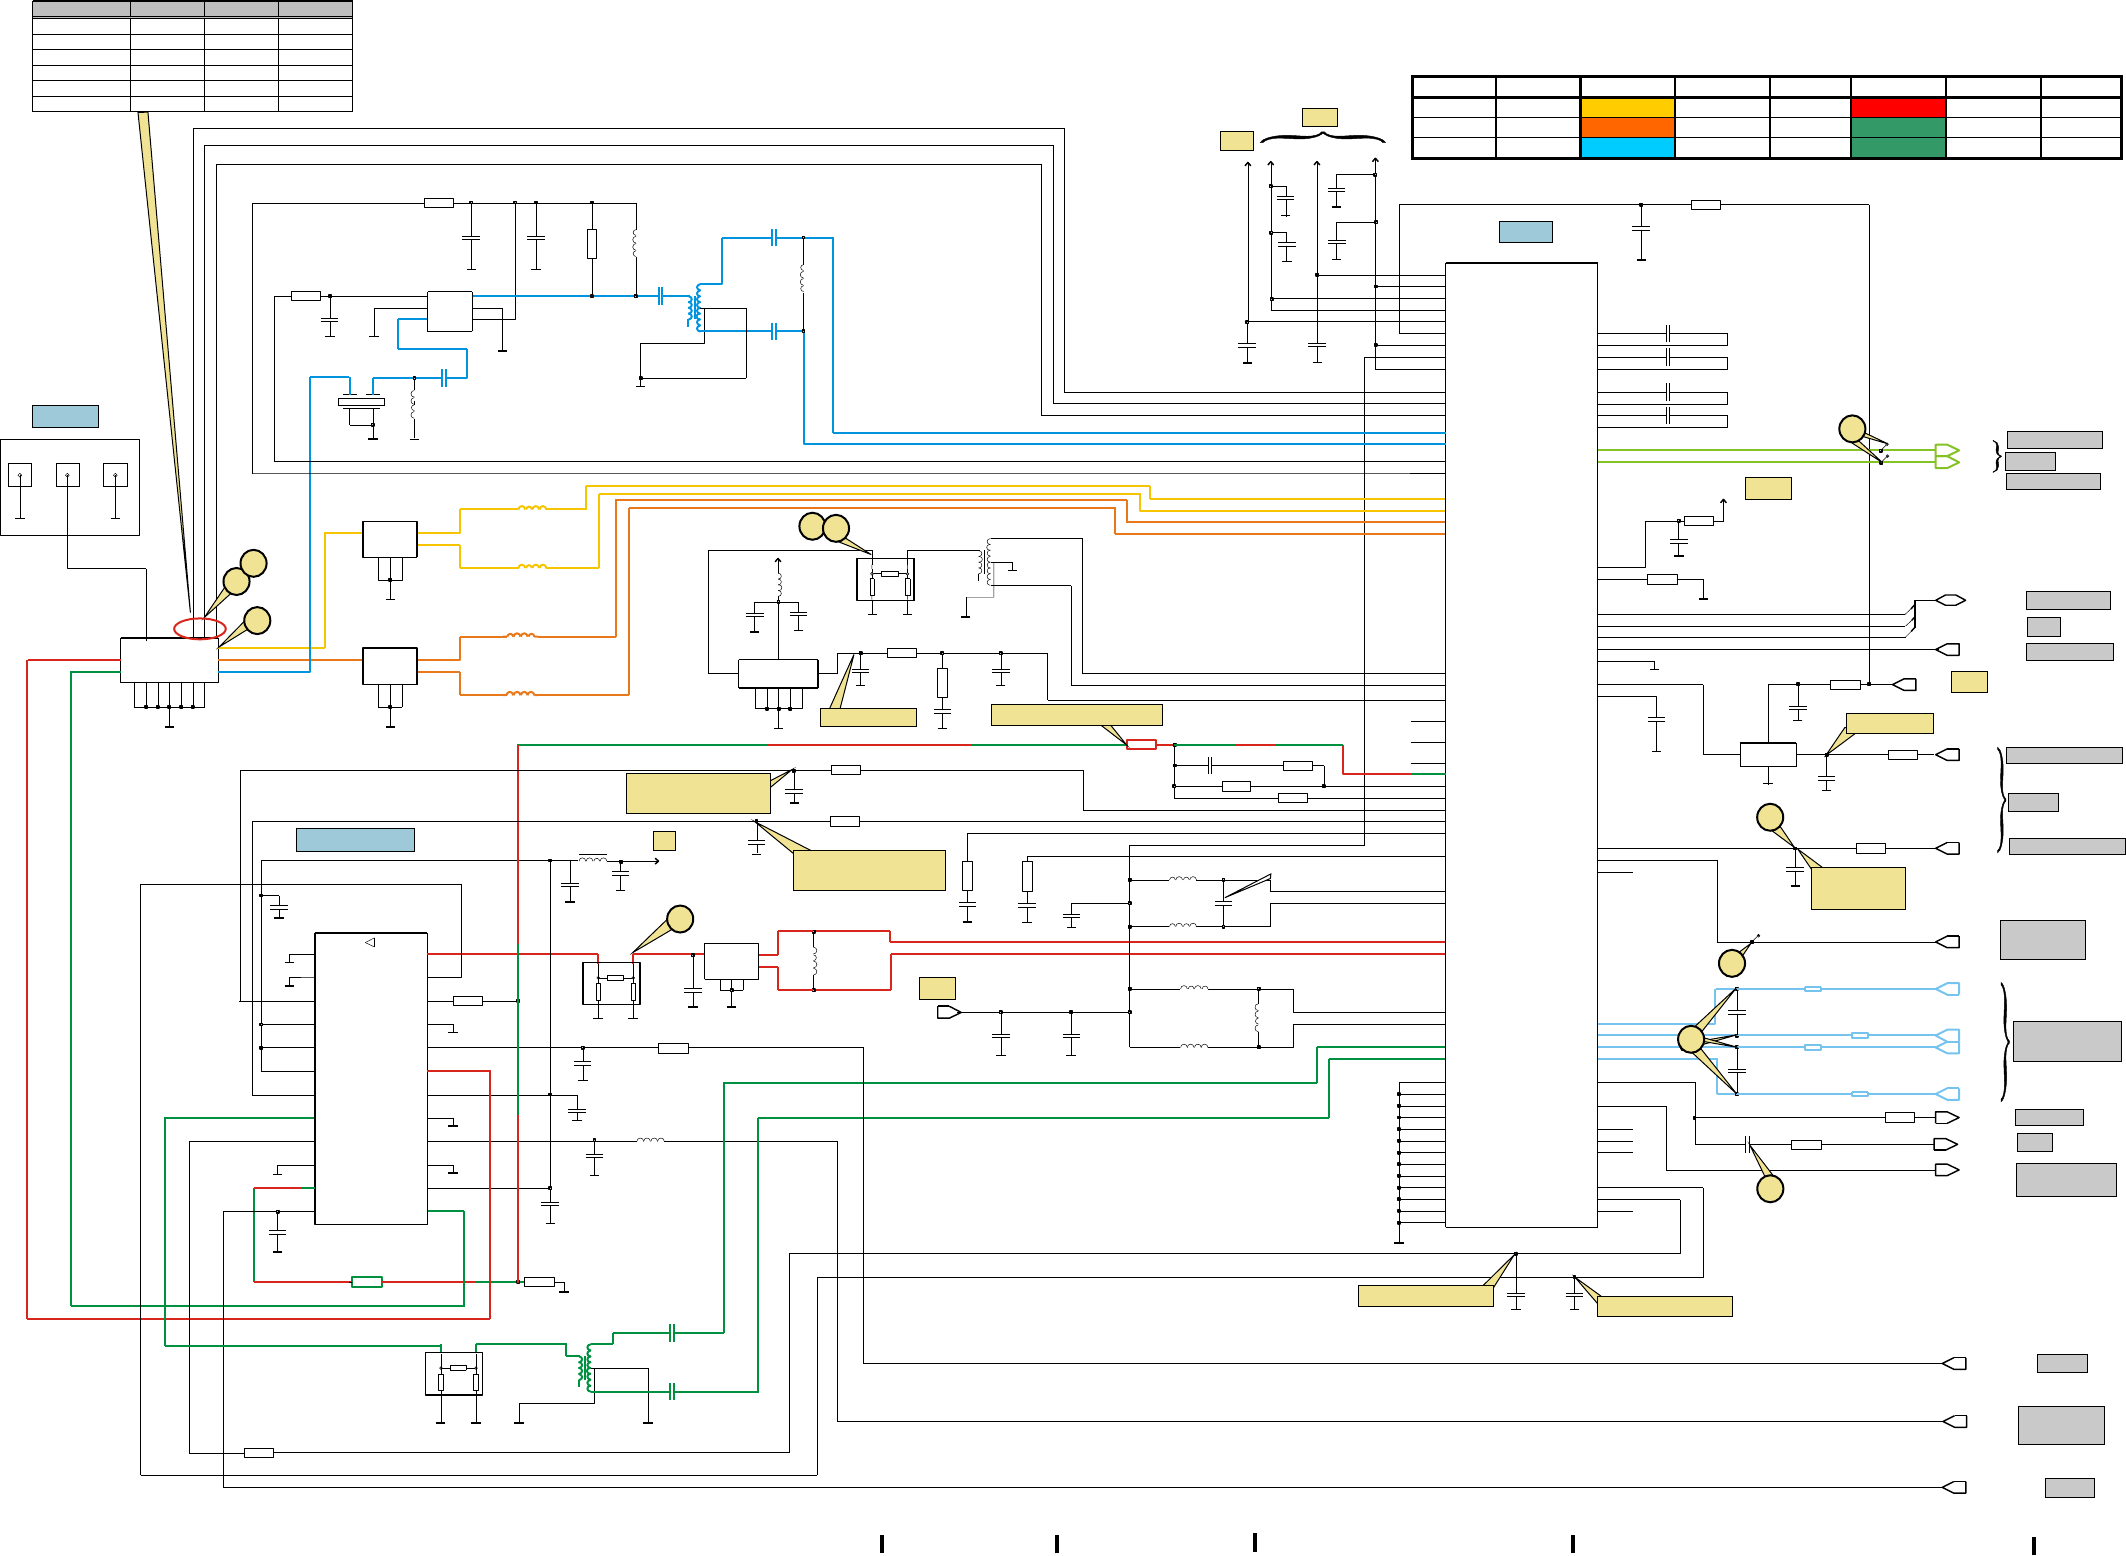Select the gray-header table at top left
Viewport: 2126px width, 1556px height.
point(192,56)
